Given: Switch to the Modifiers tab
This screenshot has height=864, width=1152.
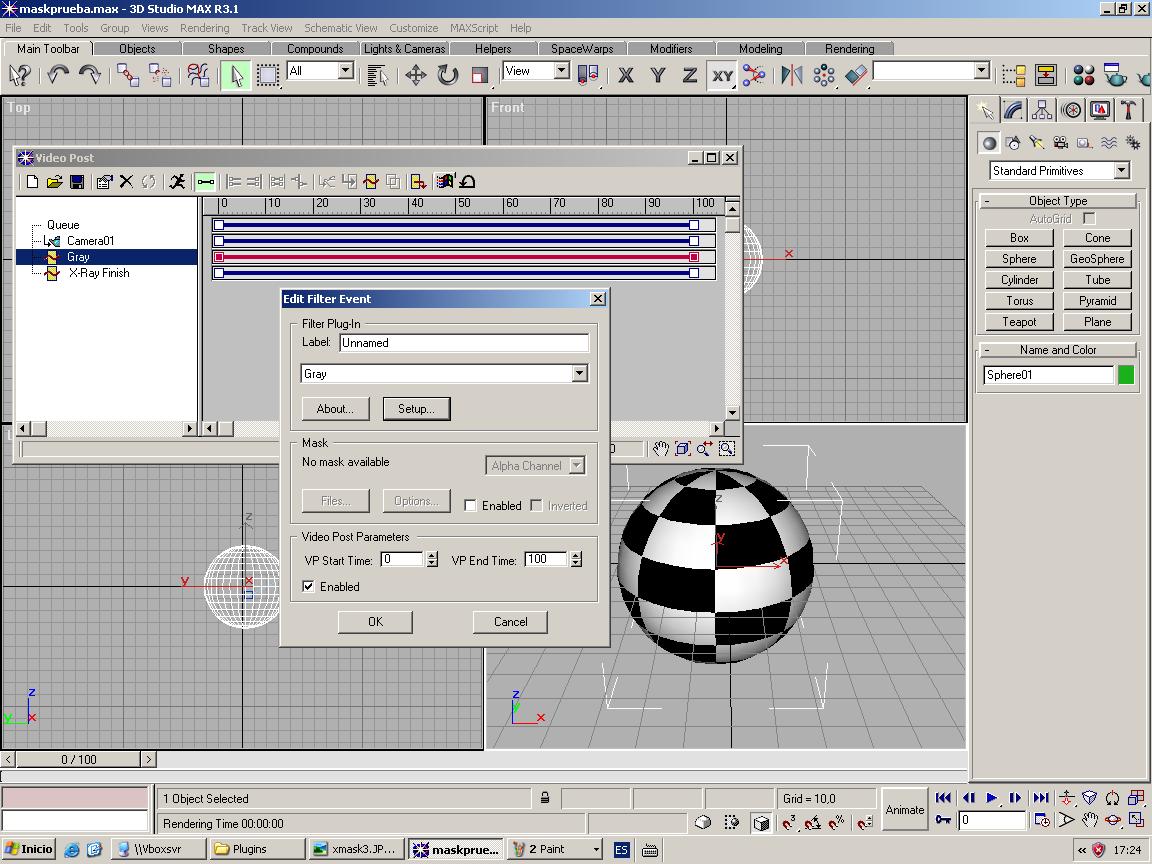Looking at the screenshot, I should tap(671, 48).
